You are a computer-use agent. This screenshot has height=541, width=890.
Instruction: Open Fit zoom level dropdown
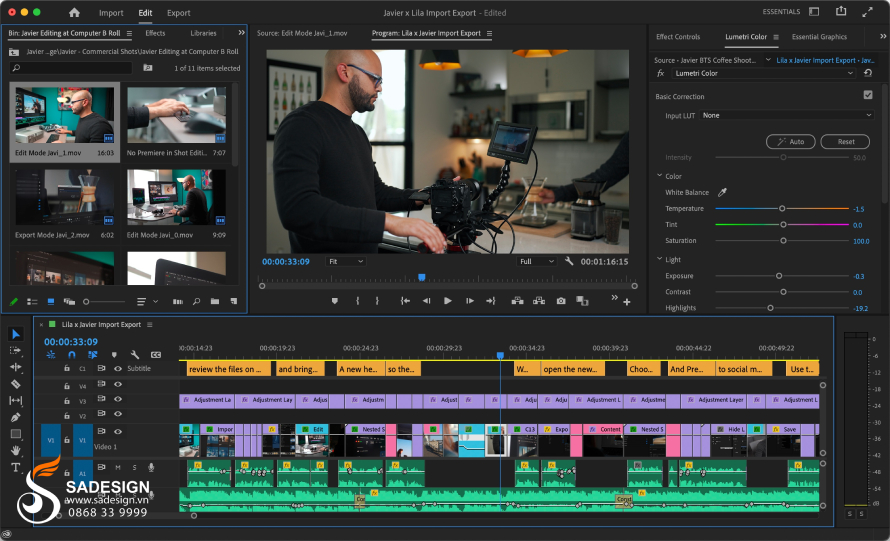(346, 261)
